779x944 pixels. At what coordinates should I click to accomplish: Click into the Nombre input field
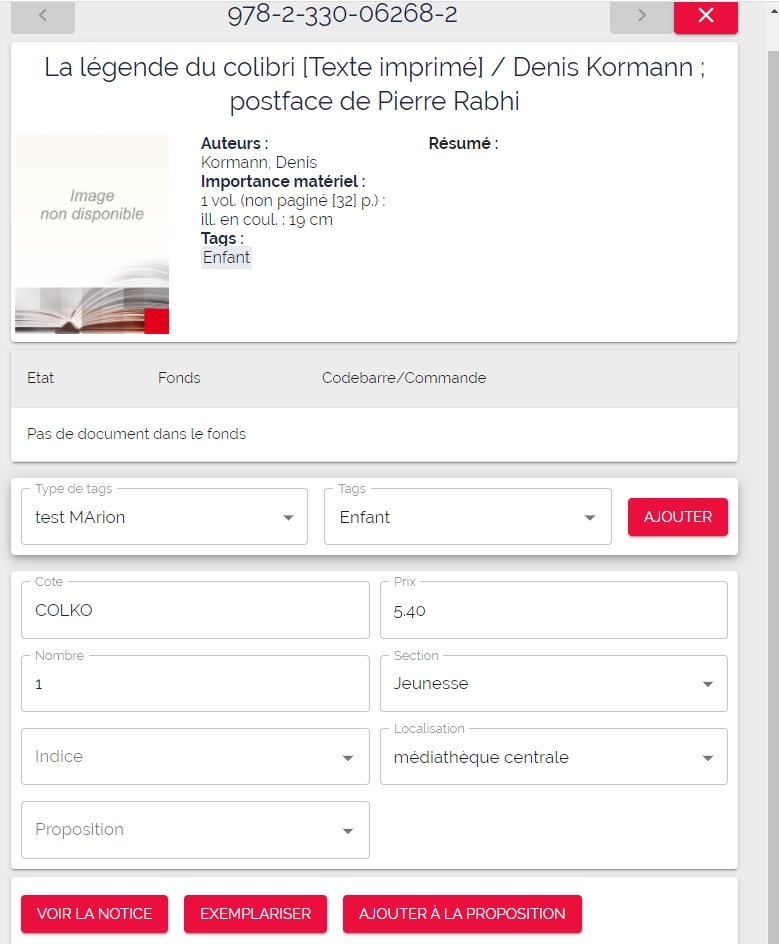point(195,684)
